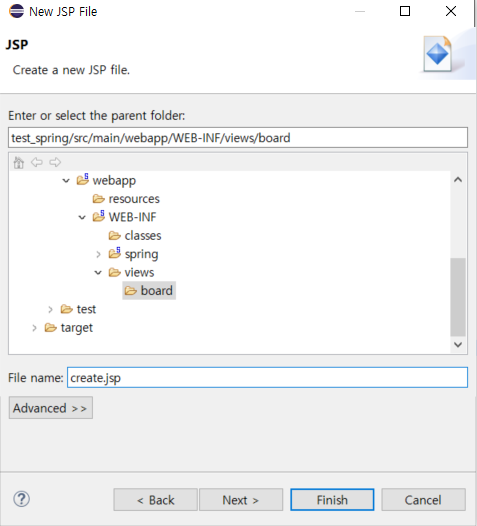Image resolution: width=477 pixels, height=526 pixels.
Task: Cancel the New JSP File dialog
Action: [423, 500]
